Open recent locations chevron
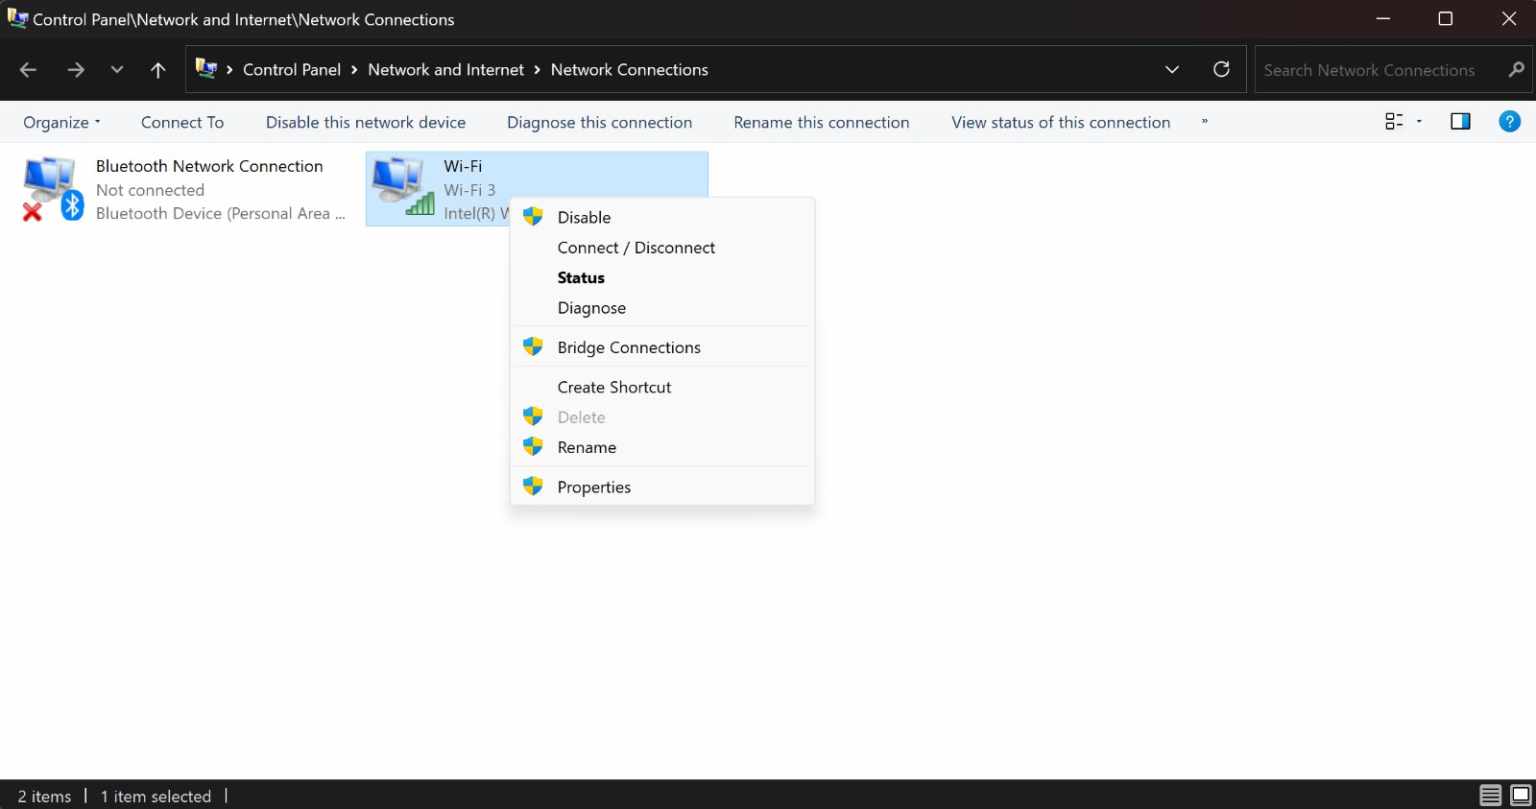The width and height of the screenshot is (1536, 809). [117, 70]
